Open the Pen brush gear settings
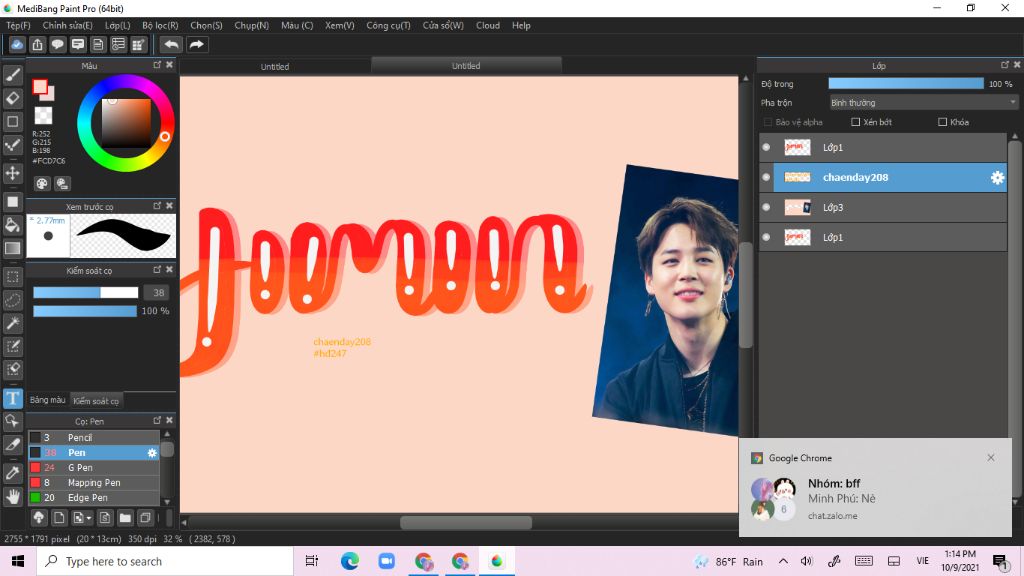 (152, 453)
